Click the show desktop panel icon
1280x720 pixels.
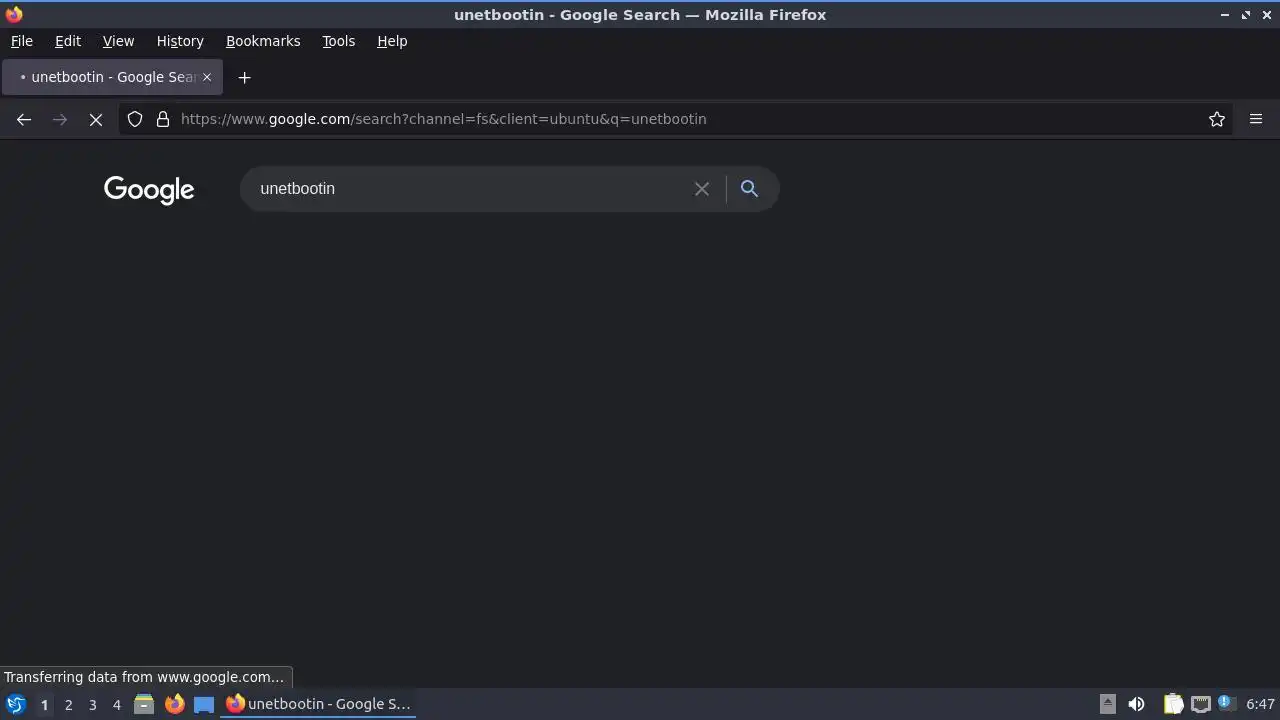point(204,704)
